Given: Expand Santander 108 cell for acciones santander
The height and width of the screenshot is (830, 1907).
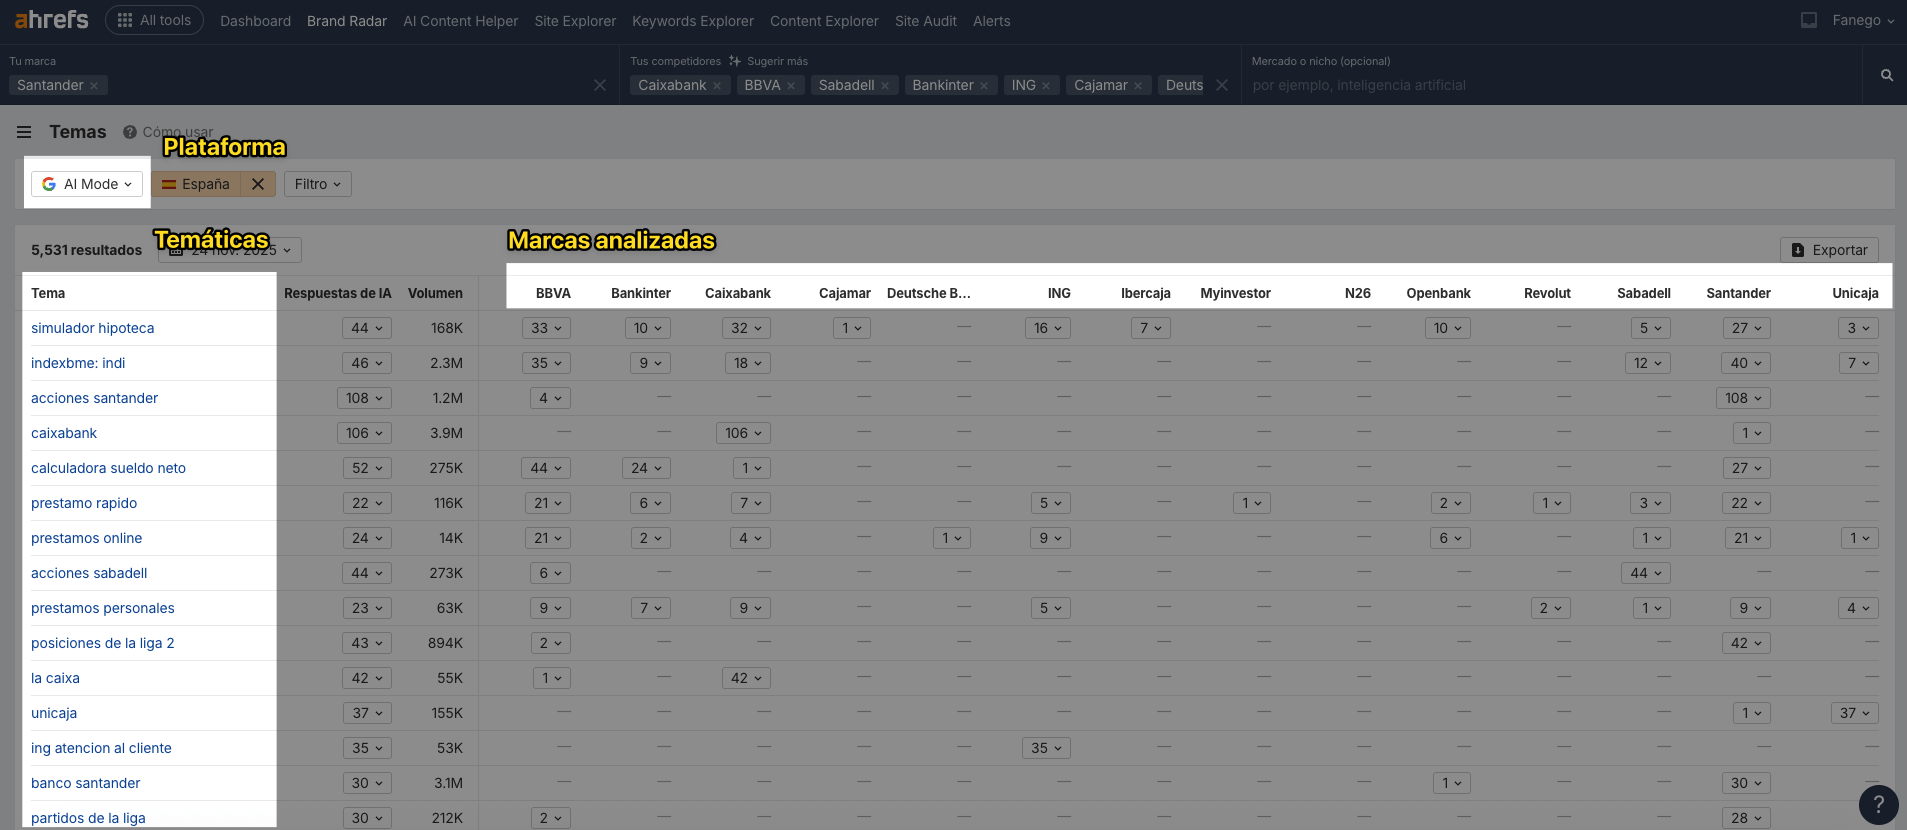Looking at the screenshot, I should click(x=1743, y=398).
